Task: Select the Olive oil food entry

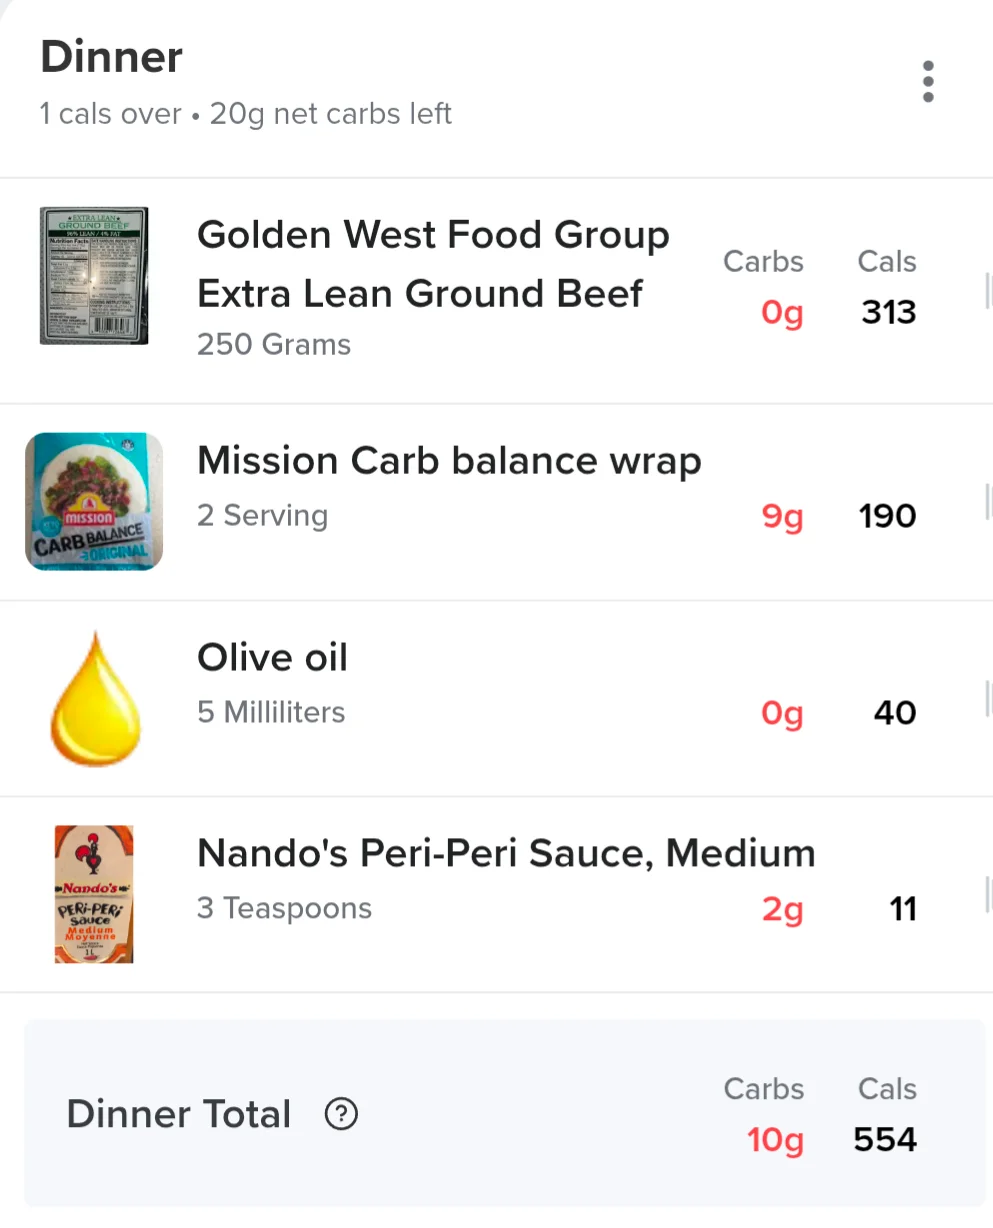Action: (496, 698)
